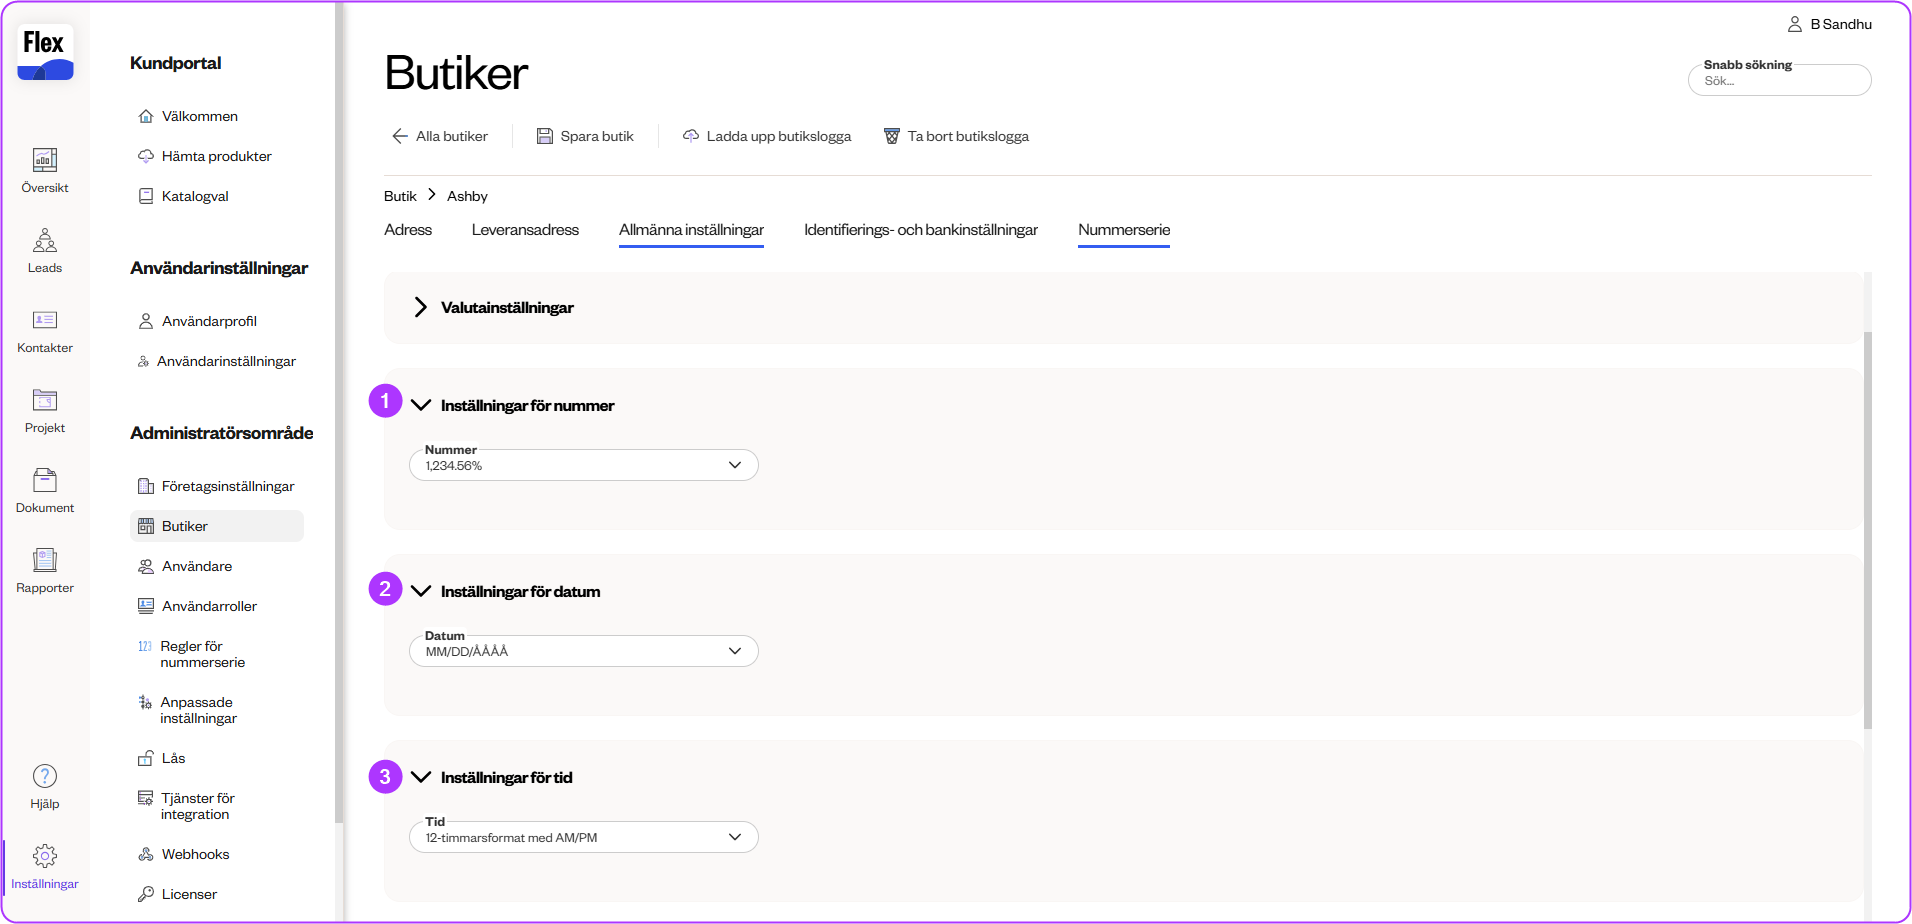
Task: Collapse the Inställningar för nummer section
Action: pyautogui.click(x=421, y=405)
